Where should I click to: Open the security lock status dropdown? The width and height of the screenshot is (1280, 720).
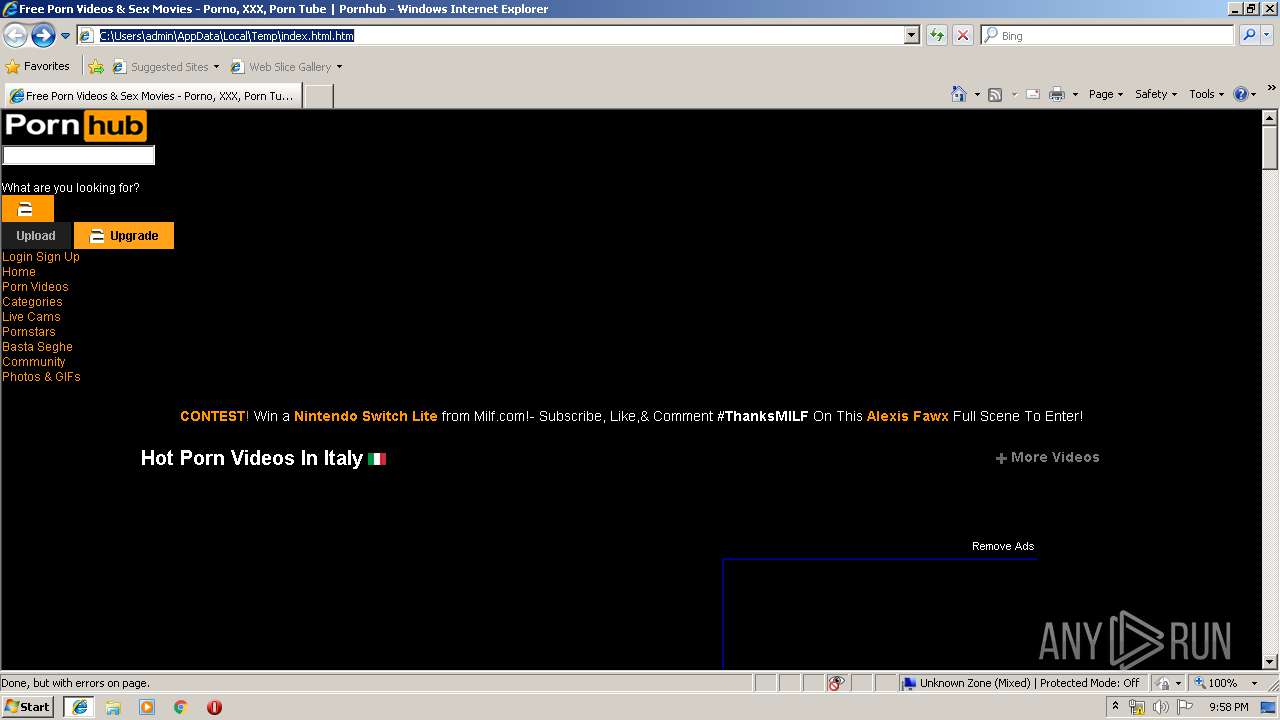tap(1168, 683)
